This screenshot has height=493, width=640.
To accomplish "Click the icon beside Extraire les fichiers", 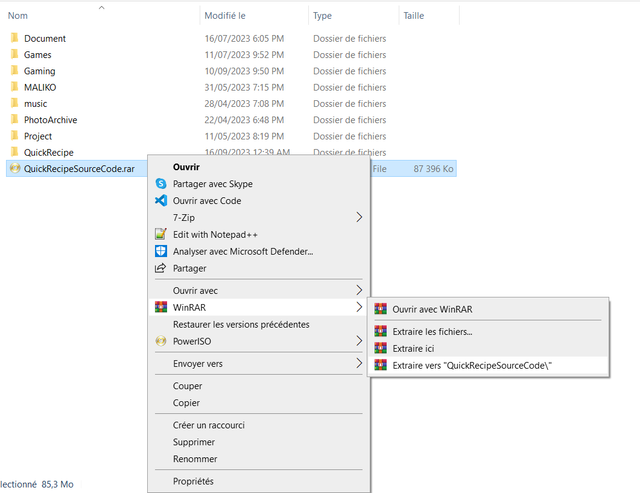I will (x=380, y=331).
